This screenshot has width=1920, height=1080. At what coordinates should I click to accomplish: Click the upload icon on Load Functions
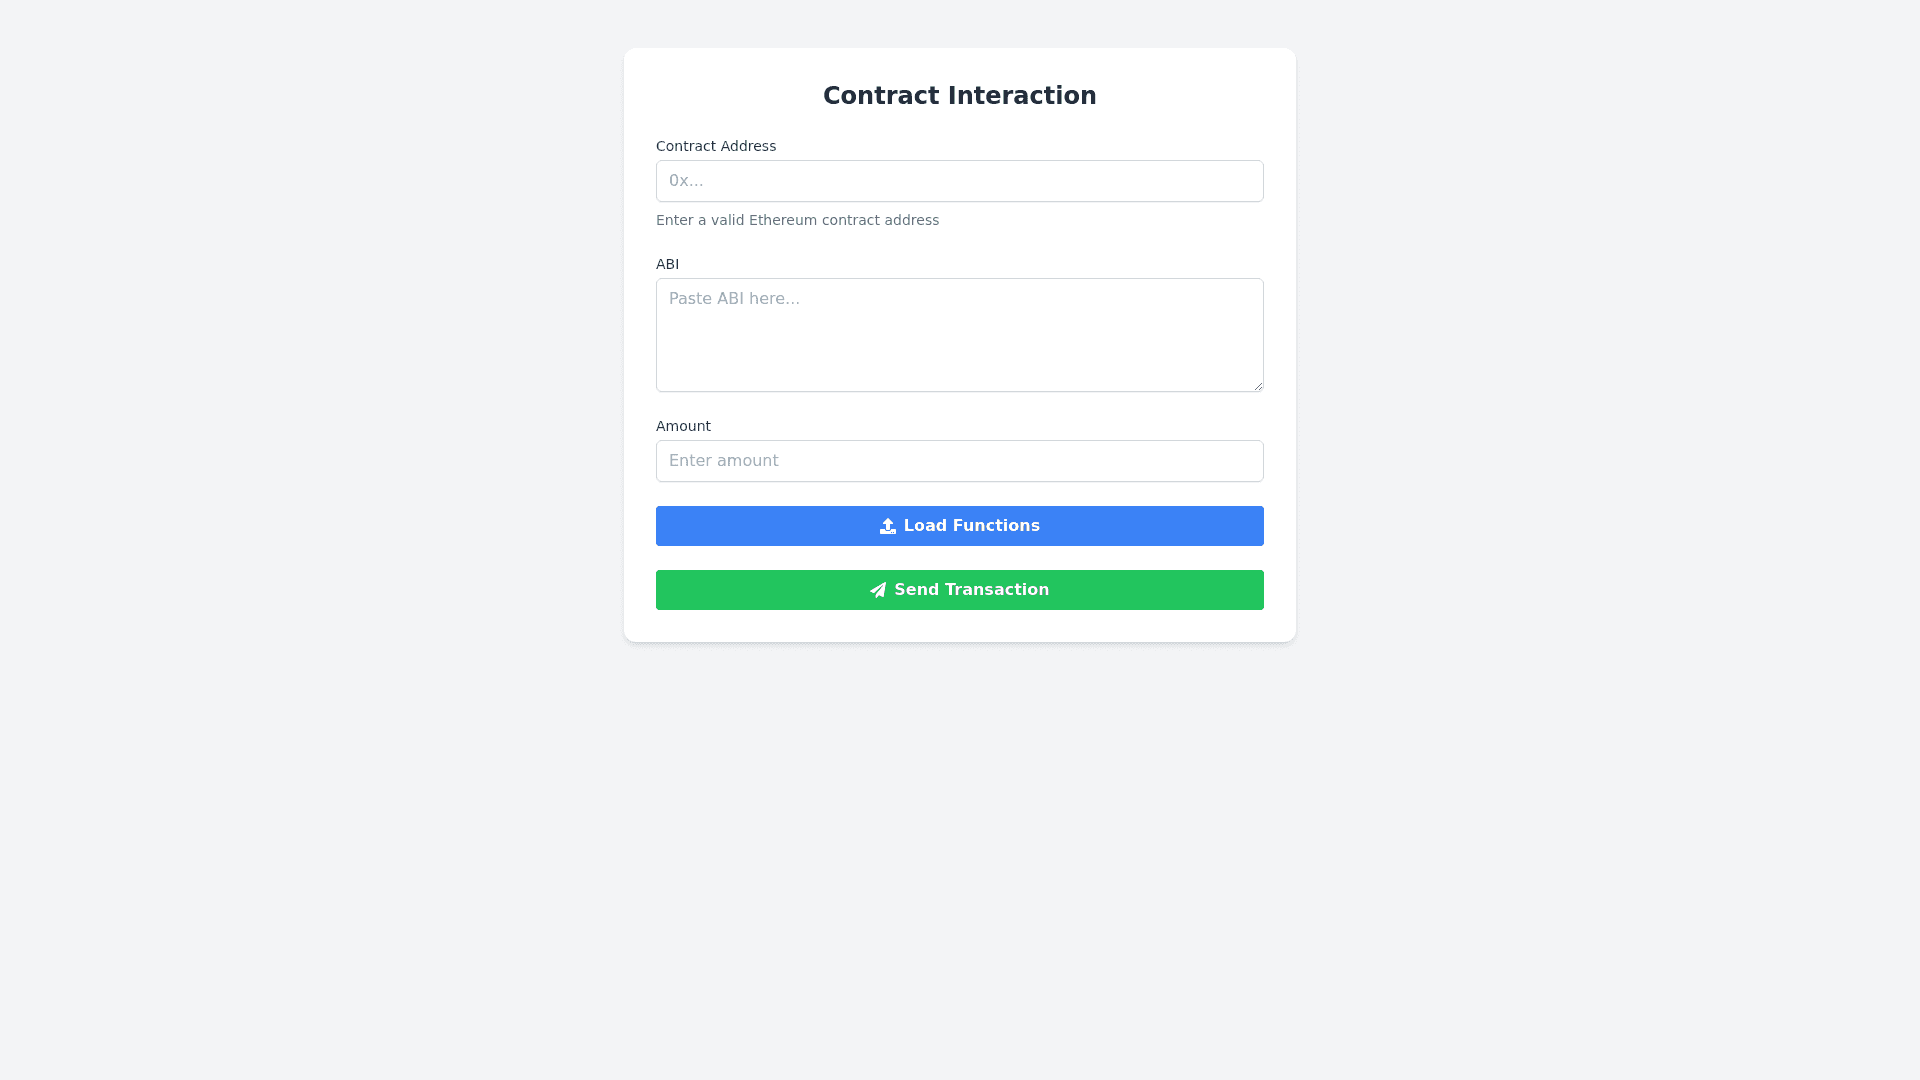pos(887,526)
